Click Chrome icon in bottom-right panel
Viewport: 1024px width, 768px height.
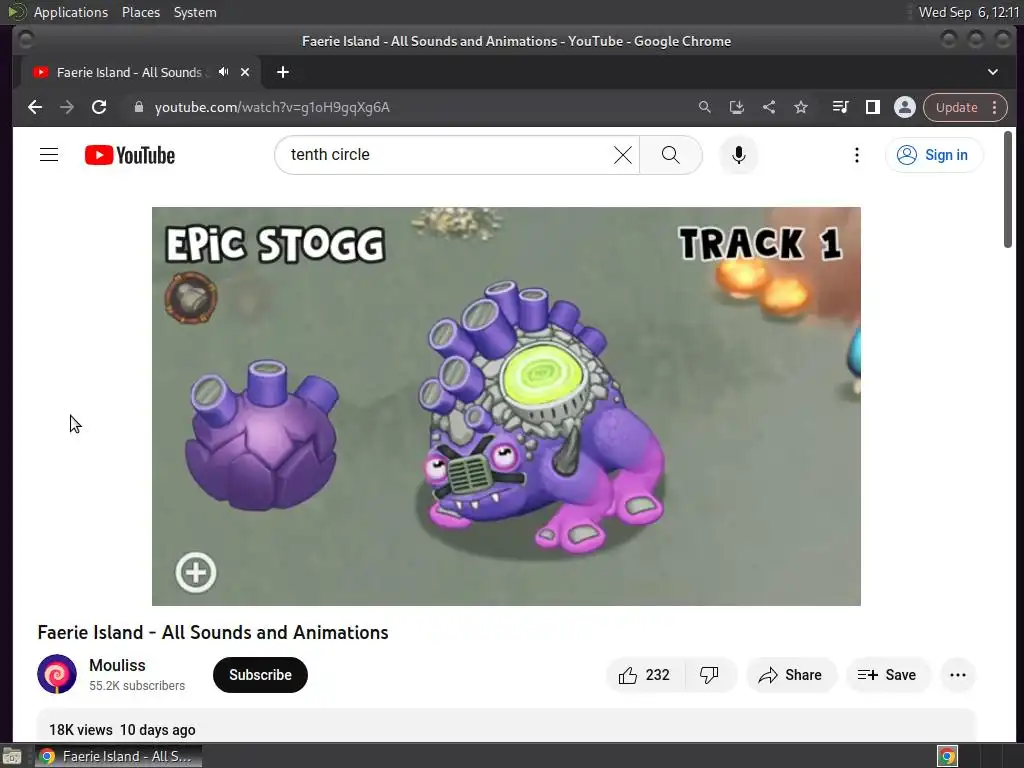coord(947,756)
